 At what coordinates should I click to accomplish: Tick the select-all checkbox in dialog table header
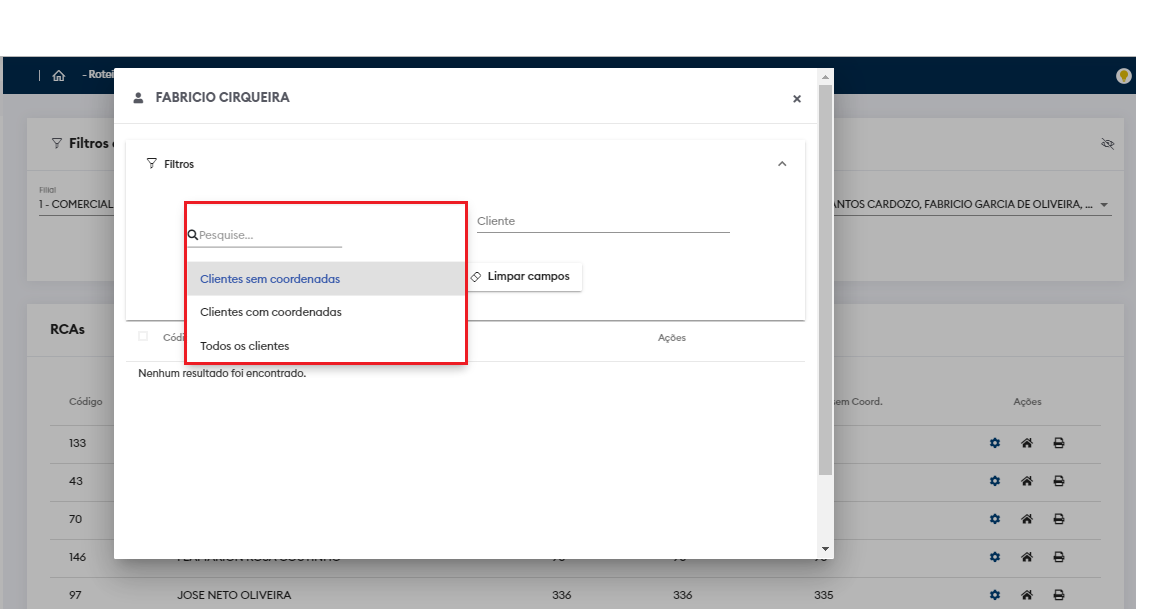pos(143,336)
